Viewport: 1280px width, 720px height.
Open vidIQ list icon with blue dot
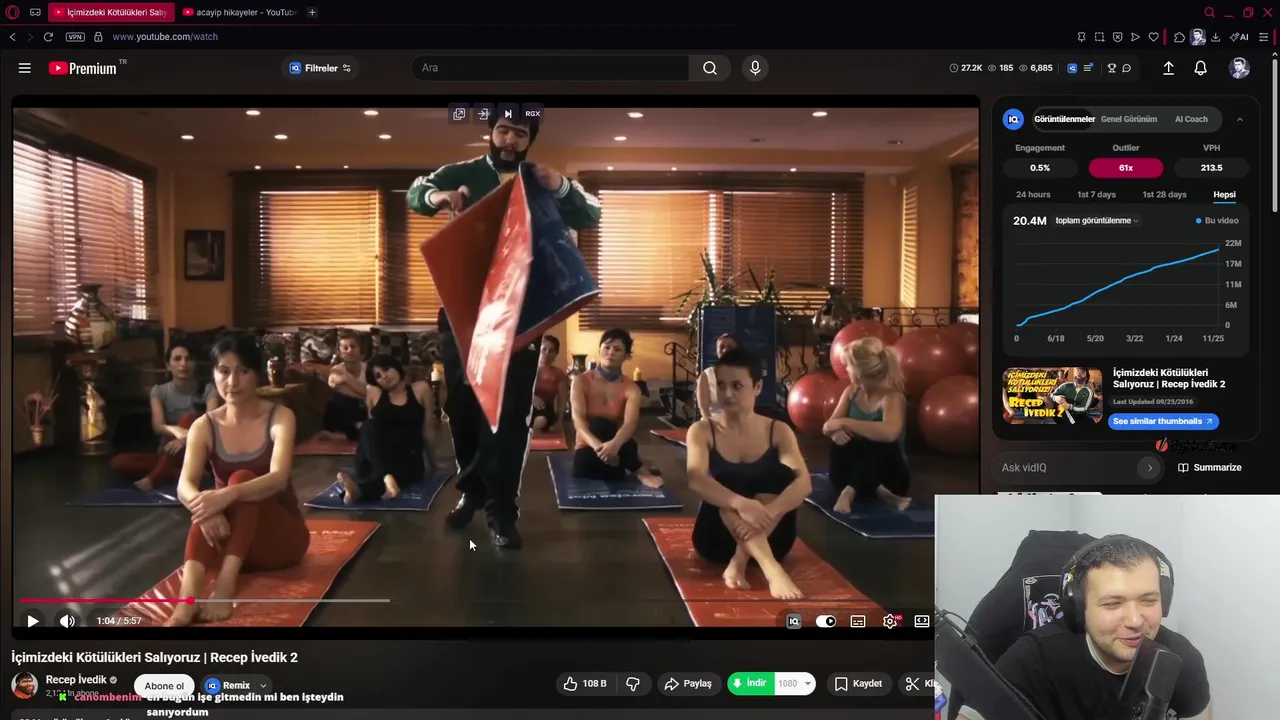click(1090, 68)
